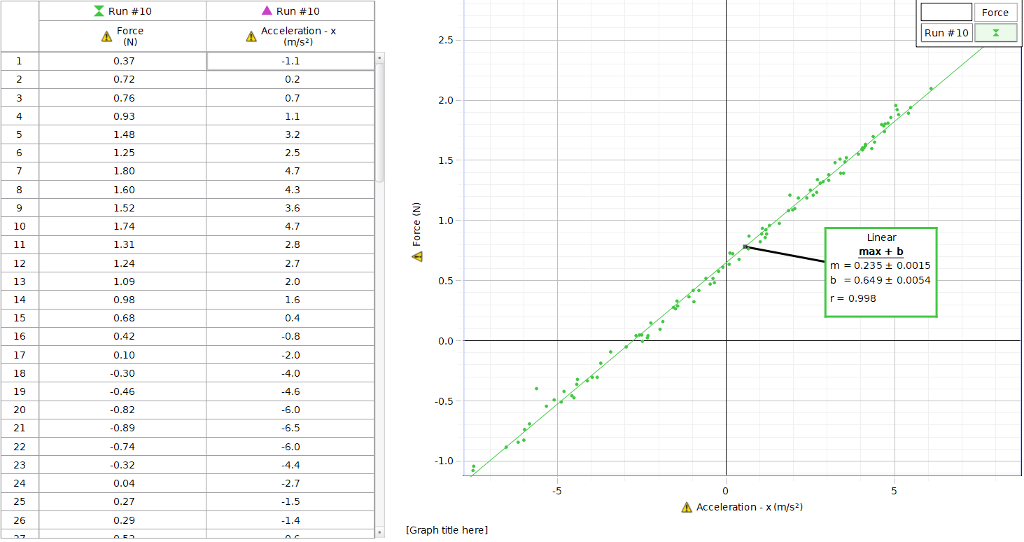Select the Linear curve fit results box

881,272
